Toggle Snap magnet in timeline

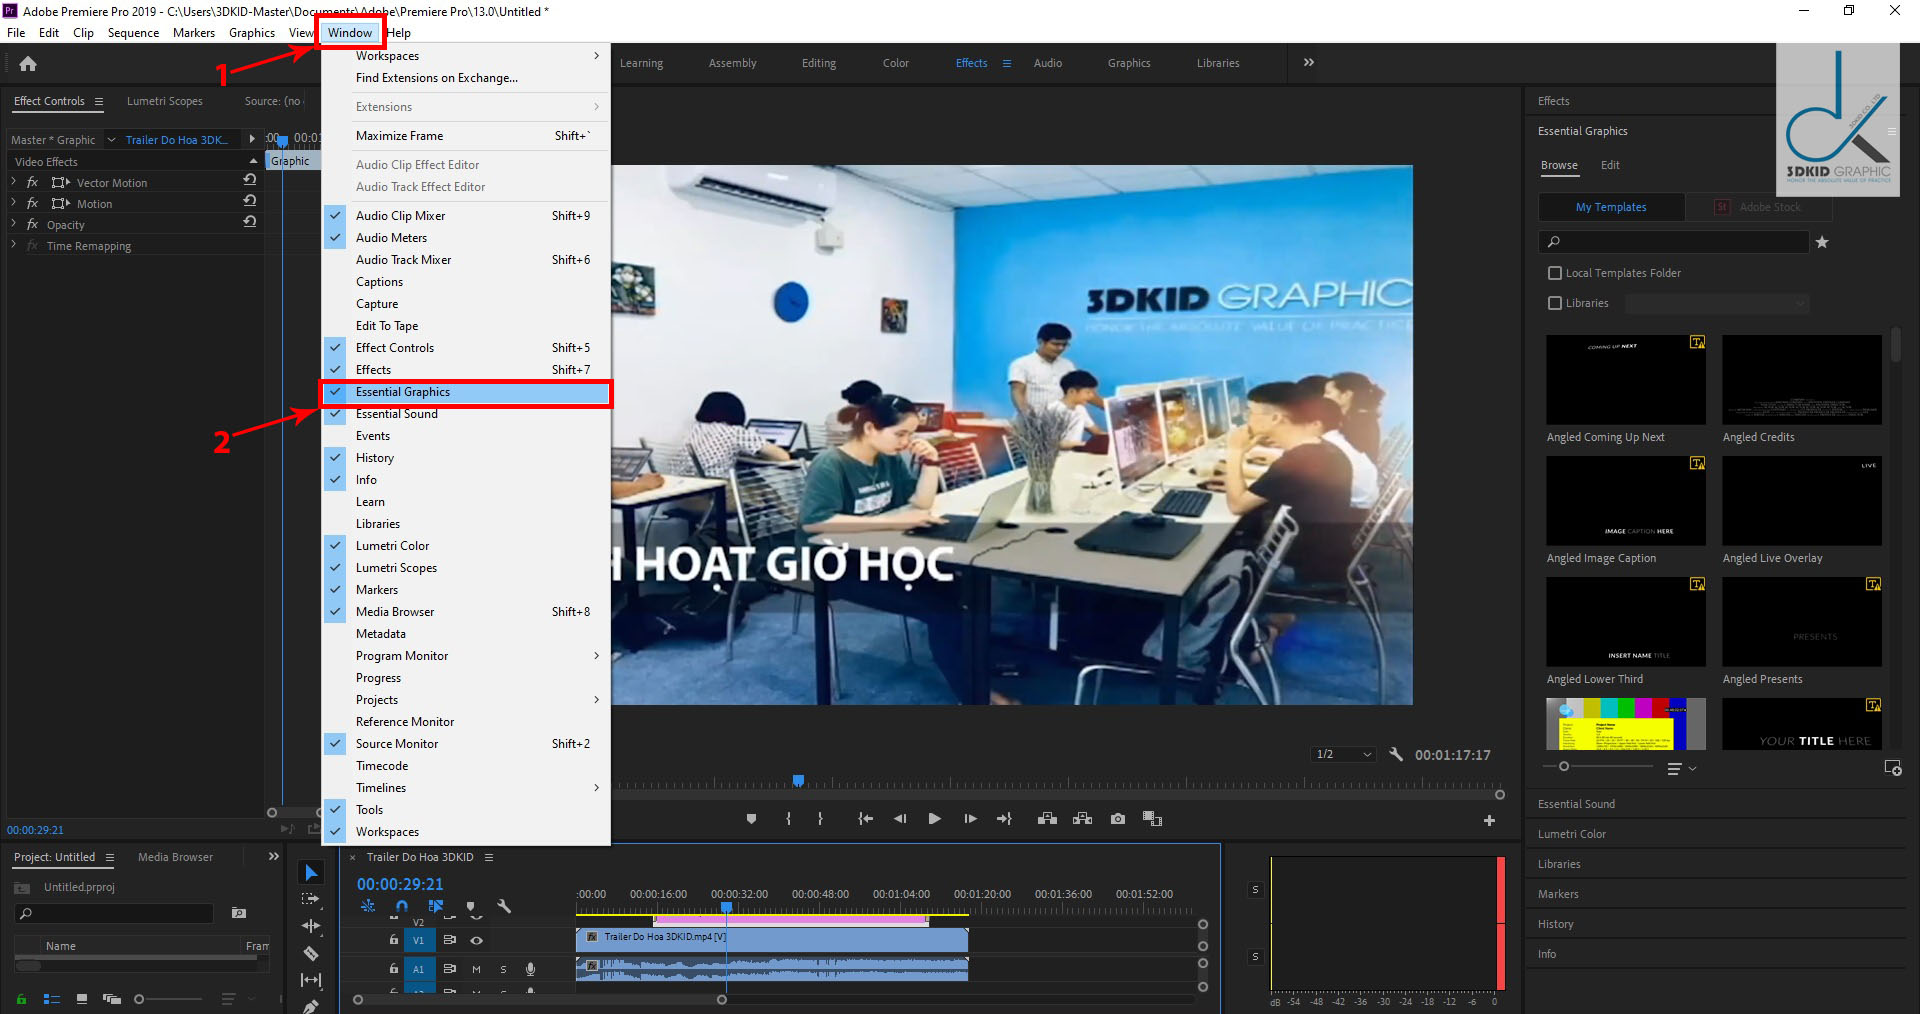click(x=402, y=907)
